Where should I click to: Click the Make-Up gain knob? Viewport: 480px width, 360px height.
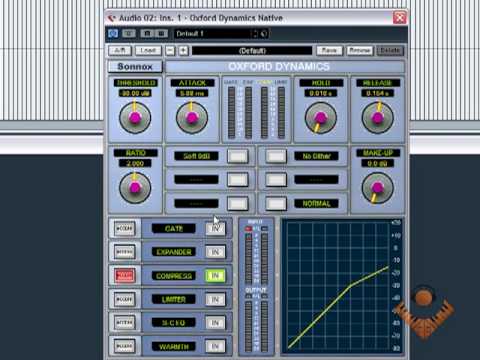pyautogui.click(x=378, y=188)
